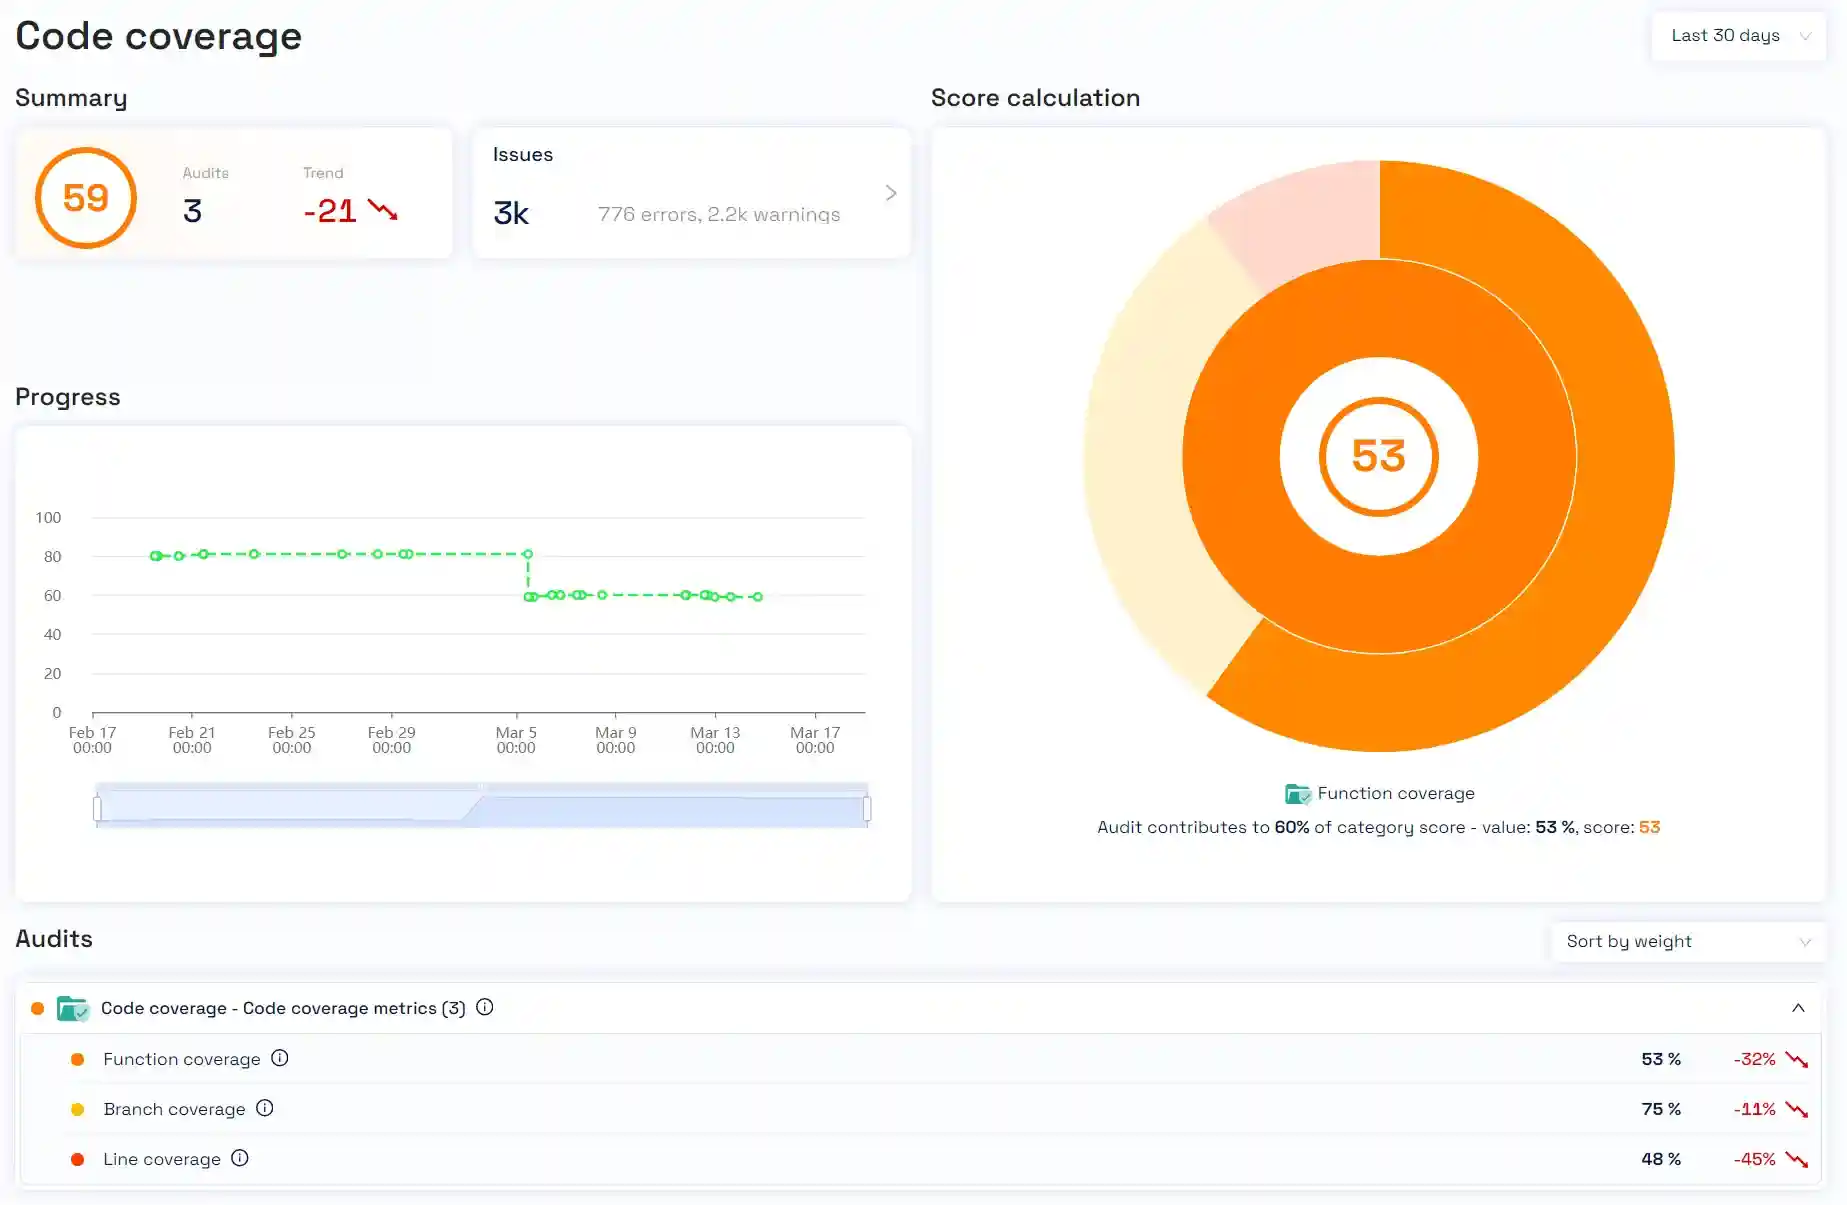Click info icon beside Line coverage
Image resolution: width=1847 pixels, height=1205 pixels.
(240, 1158)
